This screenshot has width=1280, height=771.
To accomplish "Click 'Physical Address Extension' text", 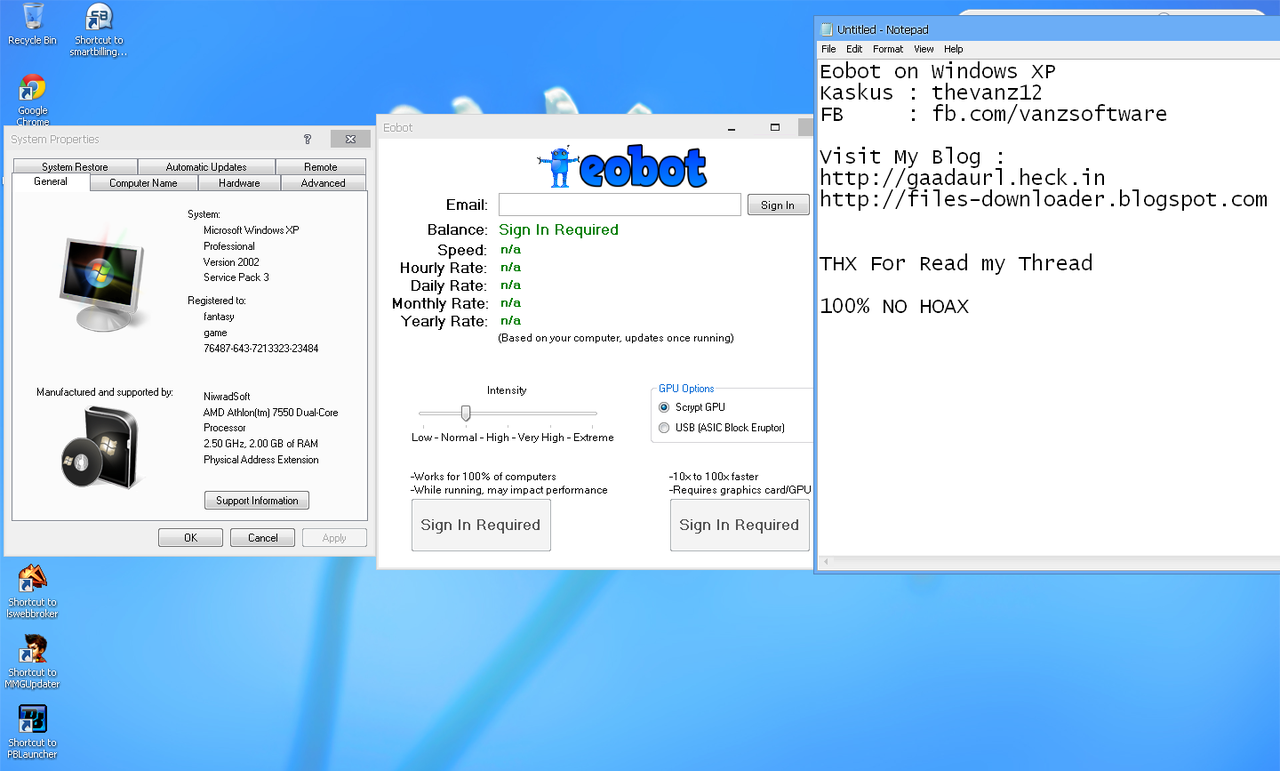I will 261,460.
